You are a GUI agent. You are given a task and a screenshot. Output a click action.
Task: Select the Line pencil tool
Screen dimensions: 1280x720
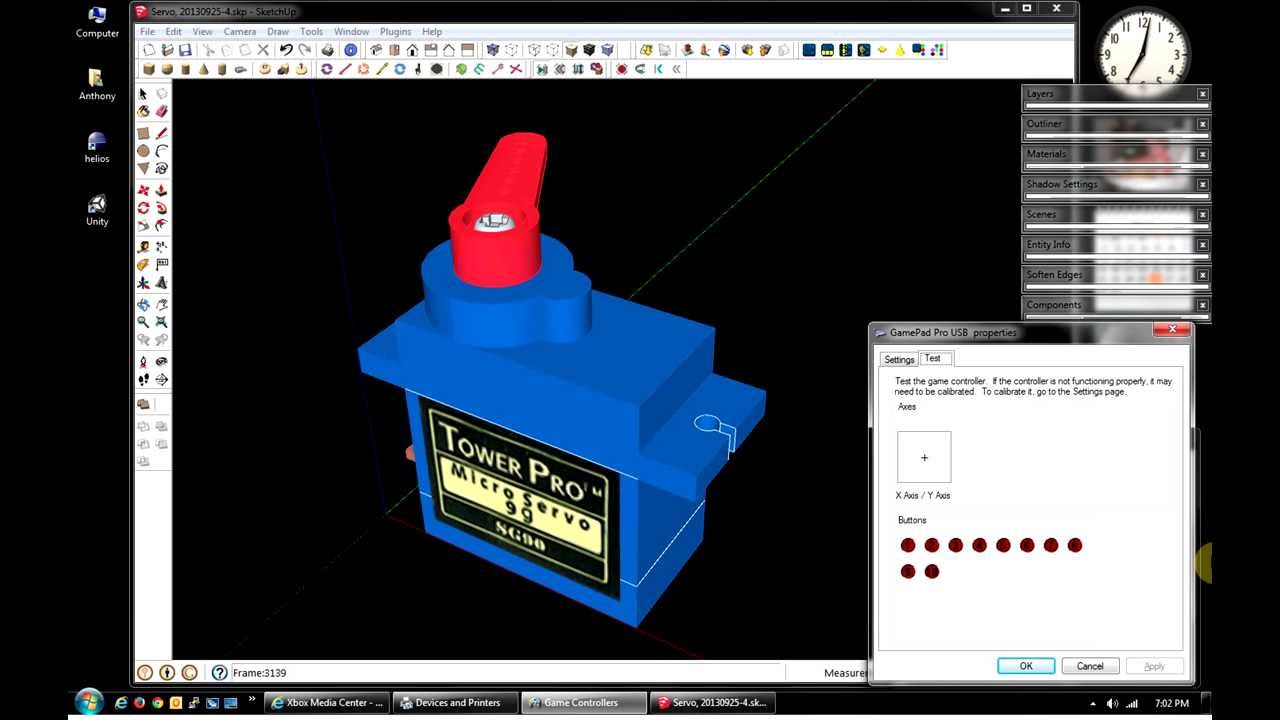[161, 133]
